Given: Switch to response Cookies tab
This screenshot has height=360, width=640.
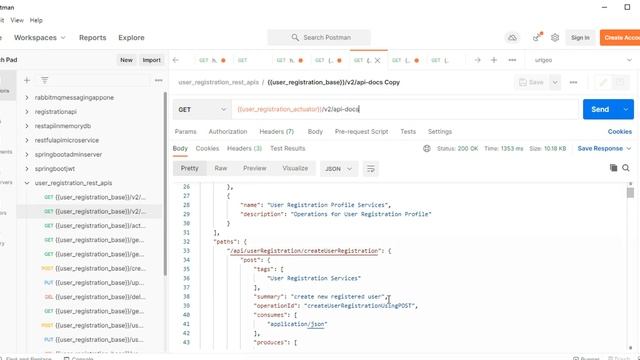Looking at the screenshot, I should tap(207, 149).
